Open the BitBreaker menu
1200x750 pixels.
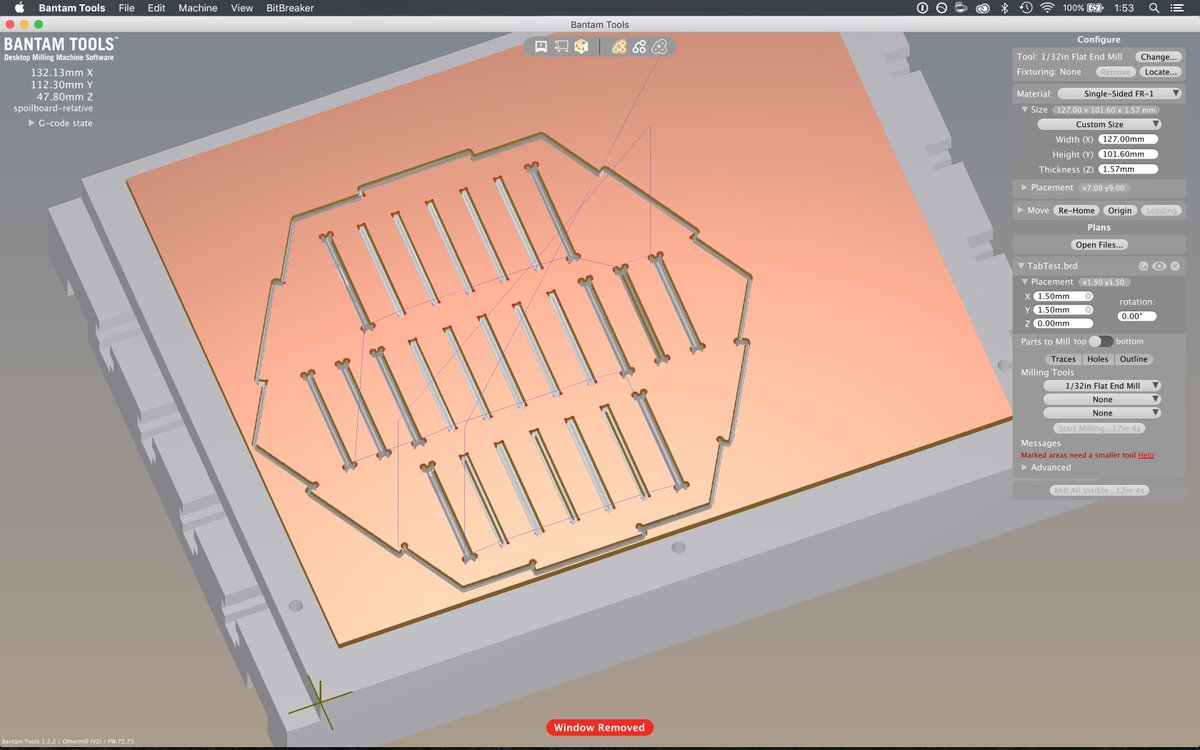click(290, 8)
